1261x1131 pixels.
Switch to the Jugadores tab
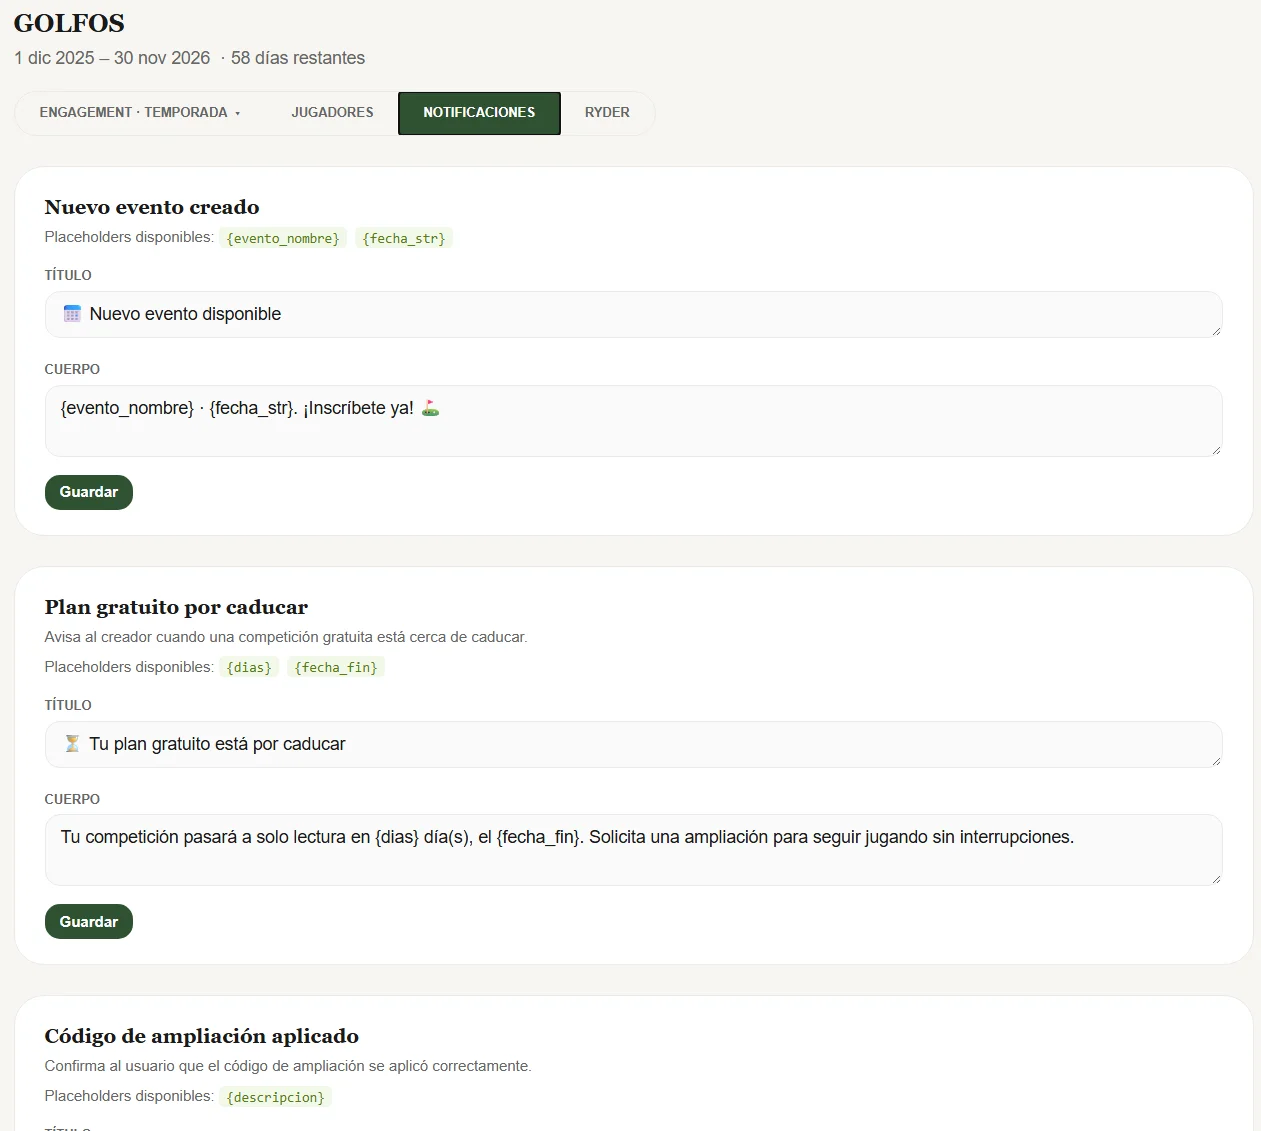point(332,113)
